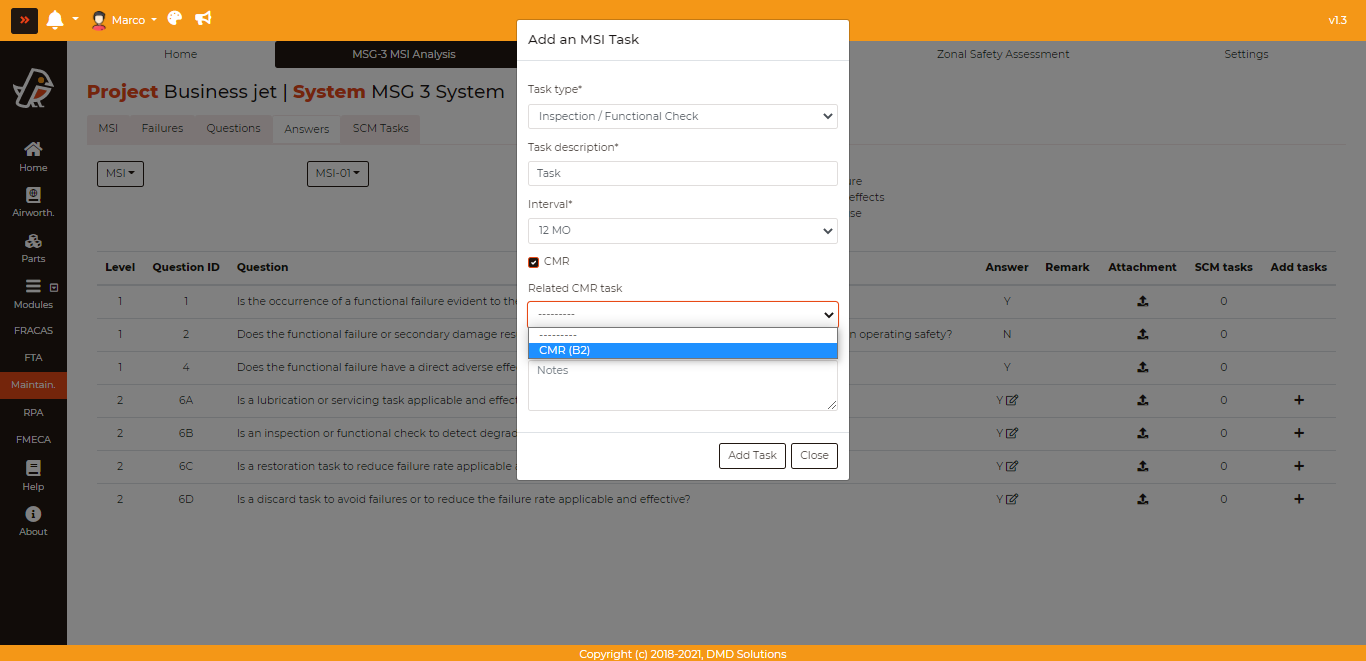Screen dimensions: 1366x661
Task: Expand the MSI-01 dropdown button
Action: coord(337,174)
